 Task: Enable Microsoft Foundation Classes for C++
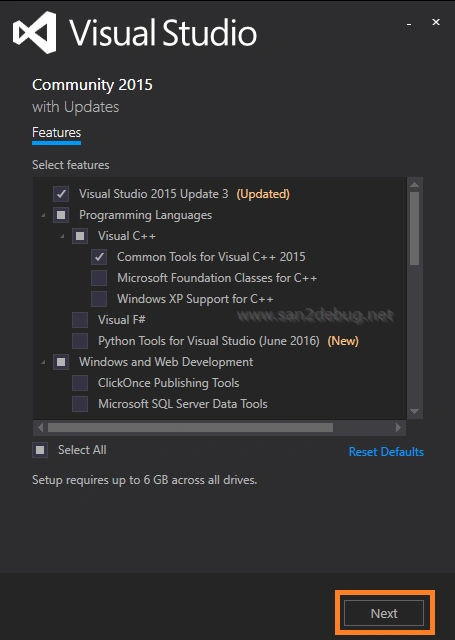[x=99, y=278]
